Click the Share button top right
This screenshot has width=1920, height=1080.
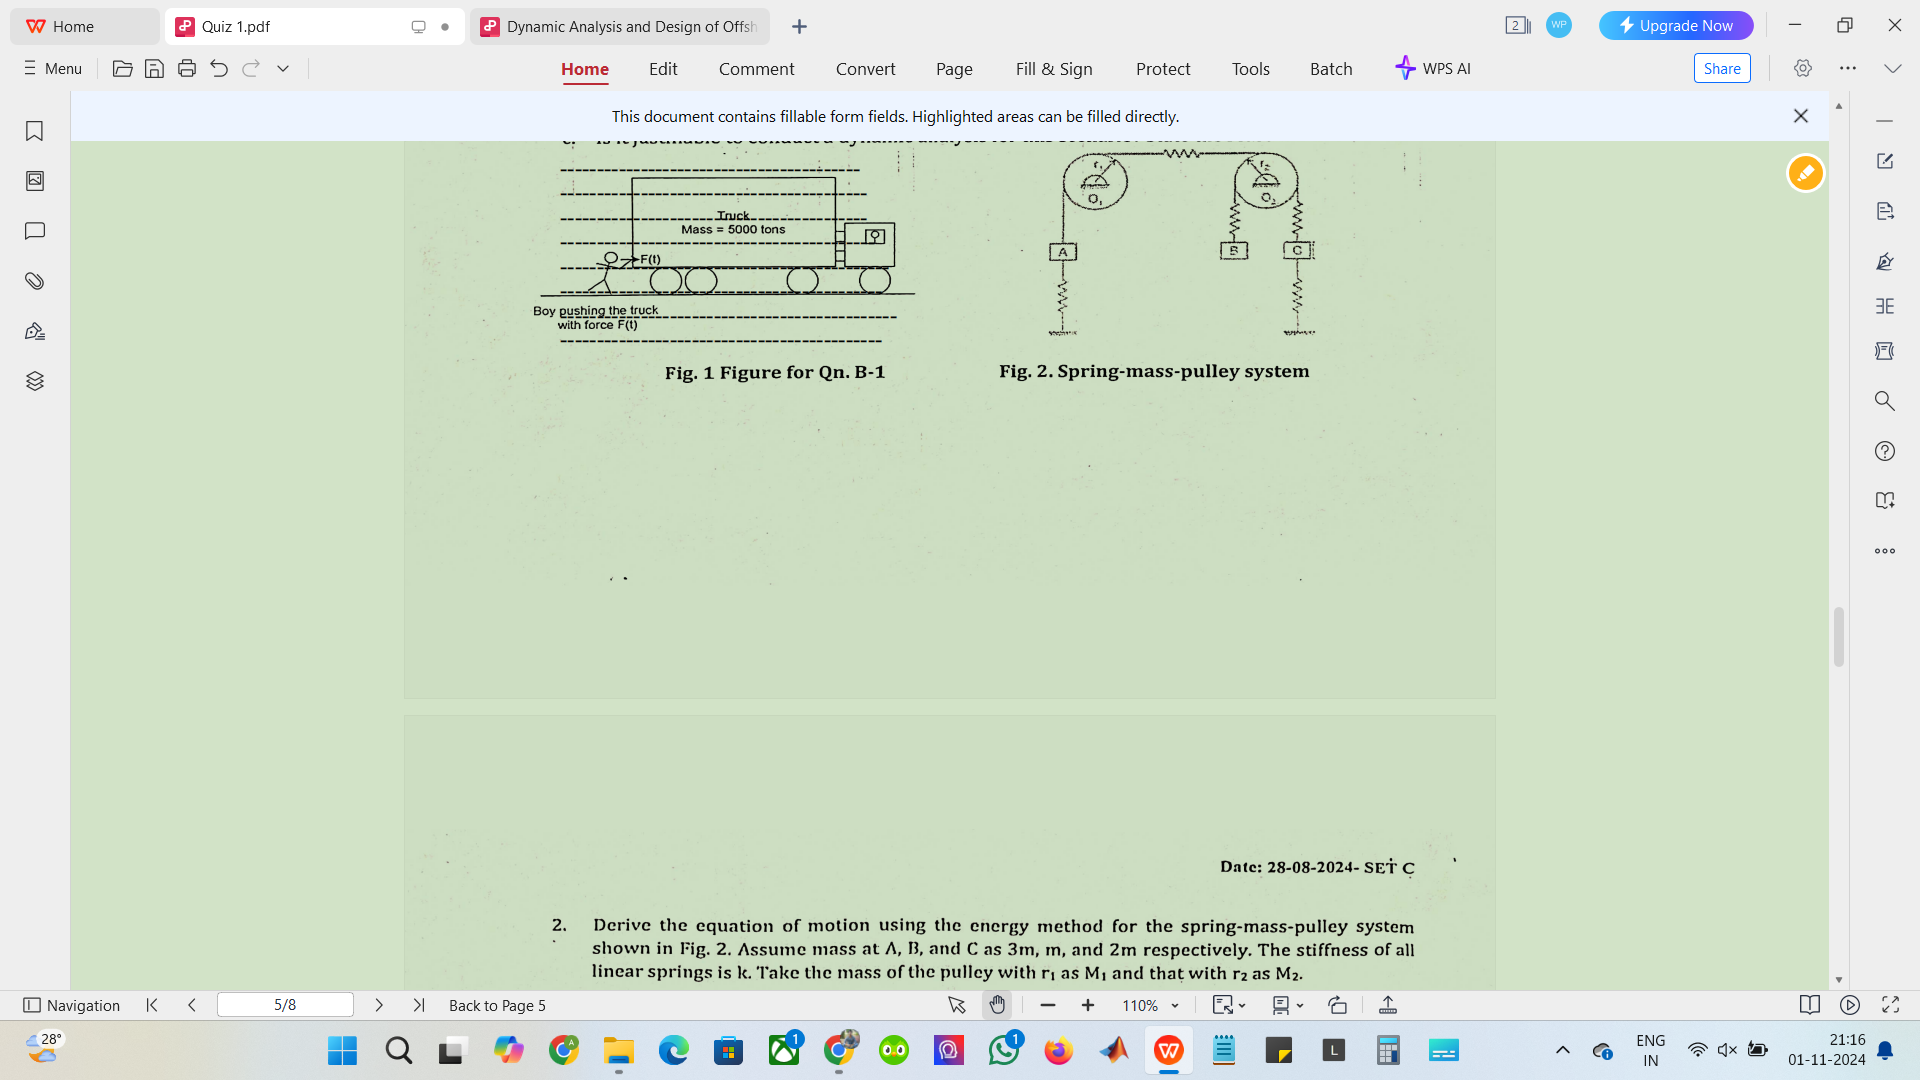(1722, 69)
